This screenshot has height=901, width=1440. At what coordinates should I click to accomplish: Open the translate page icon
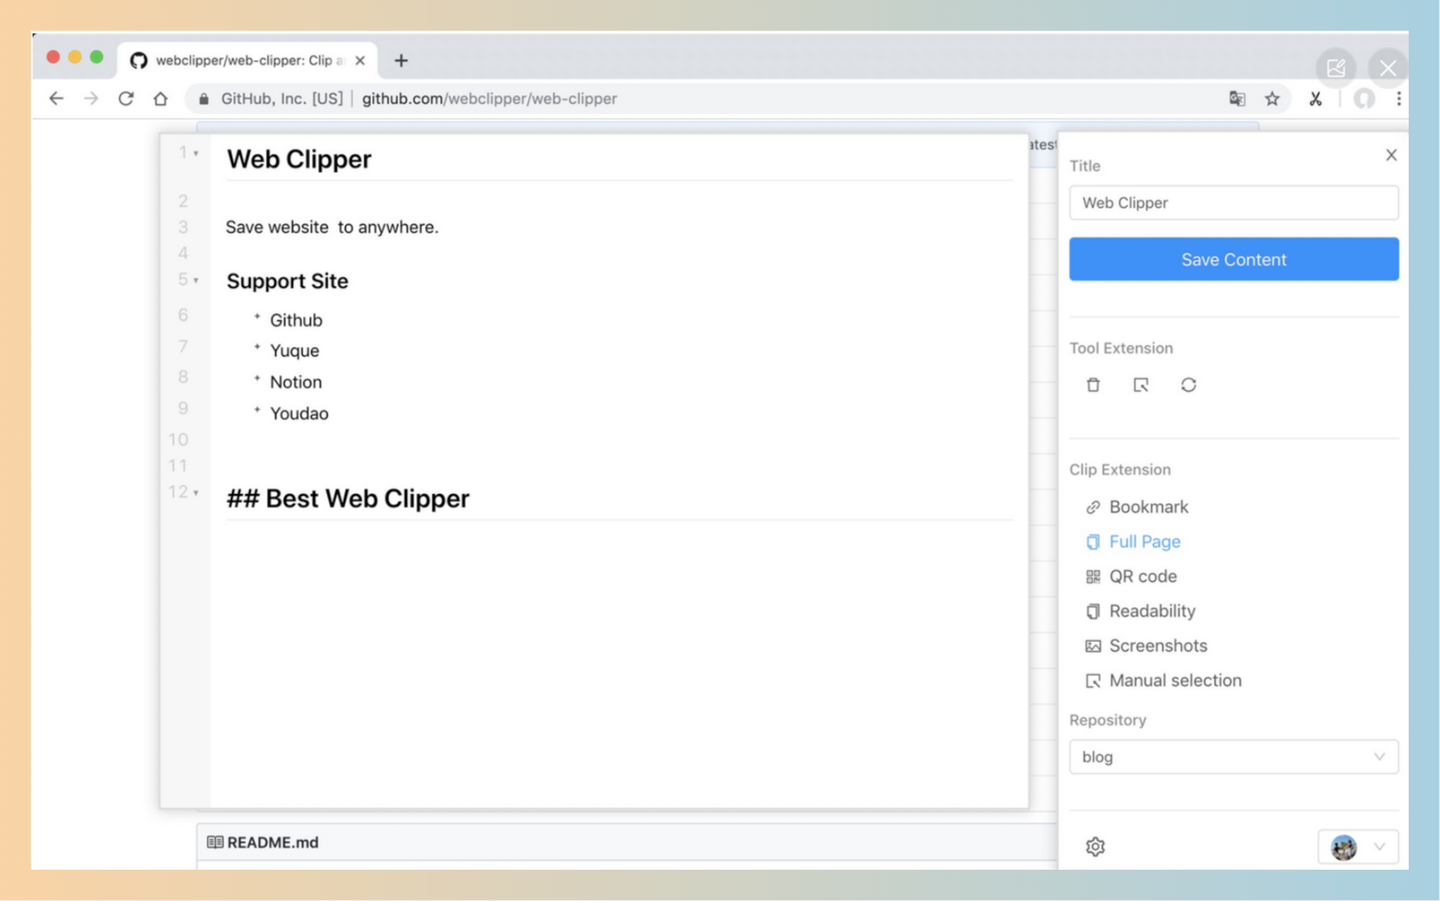pyautogui.click(x=1237, y=98)
